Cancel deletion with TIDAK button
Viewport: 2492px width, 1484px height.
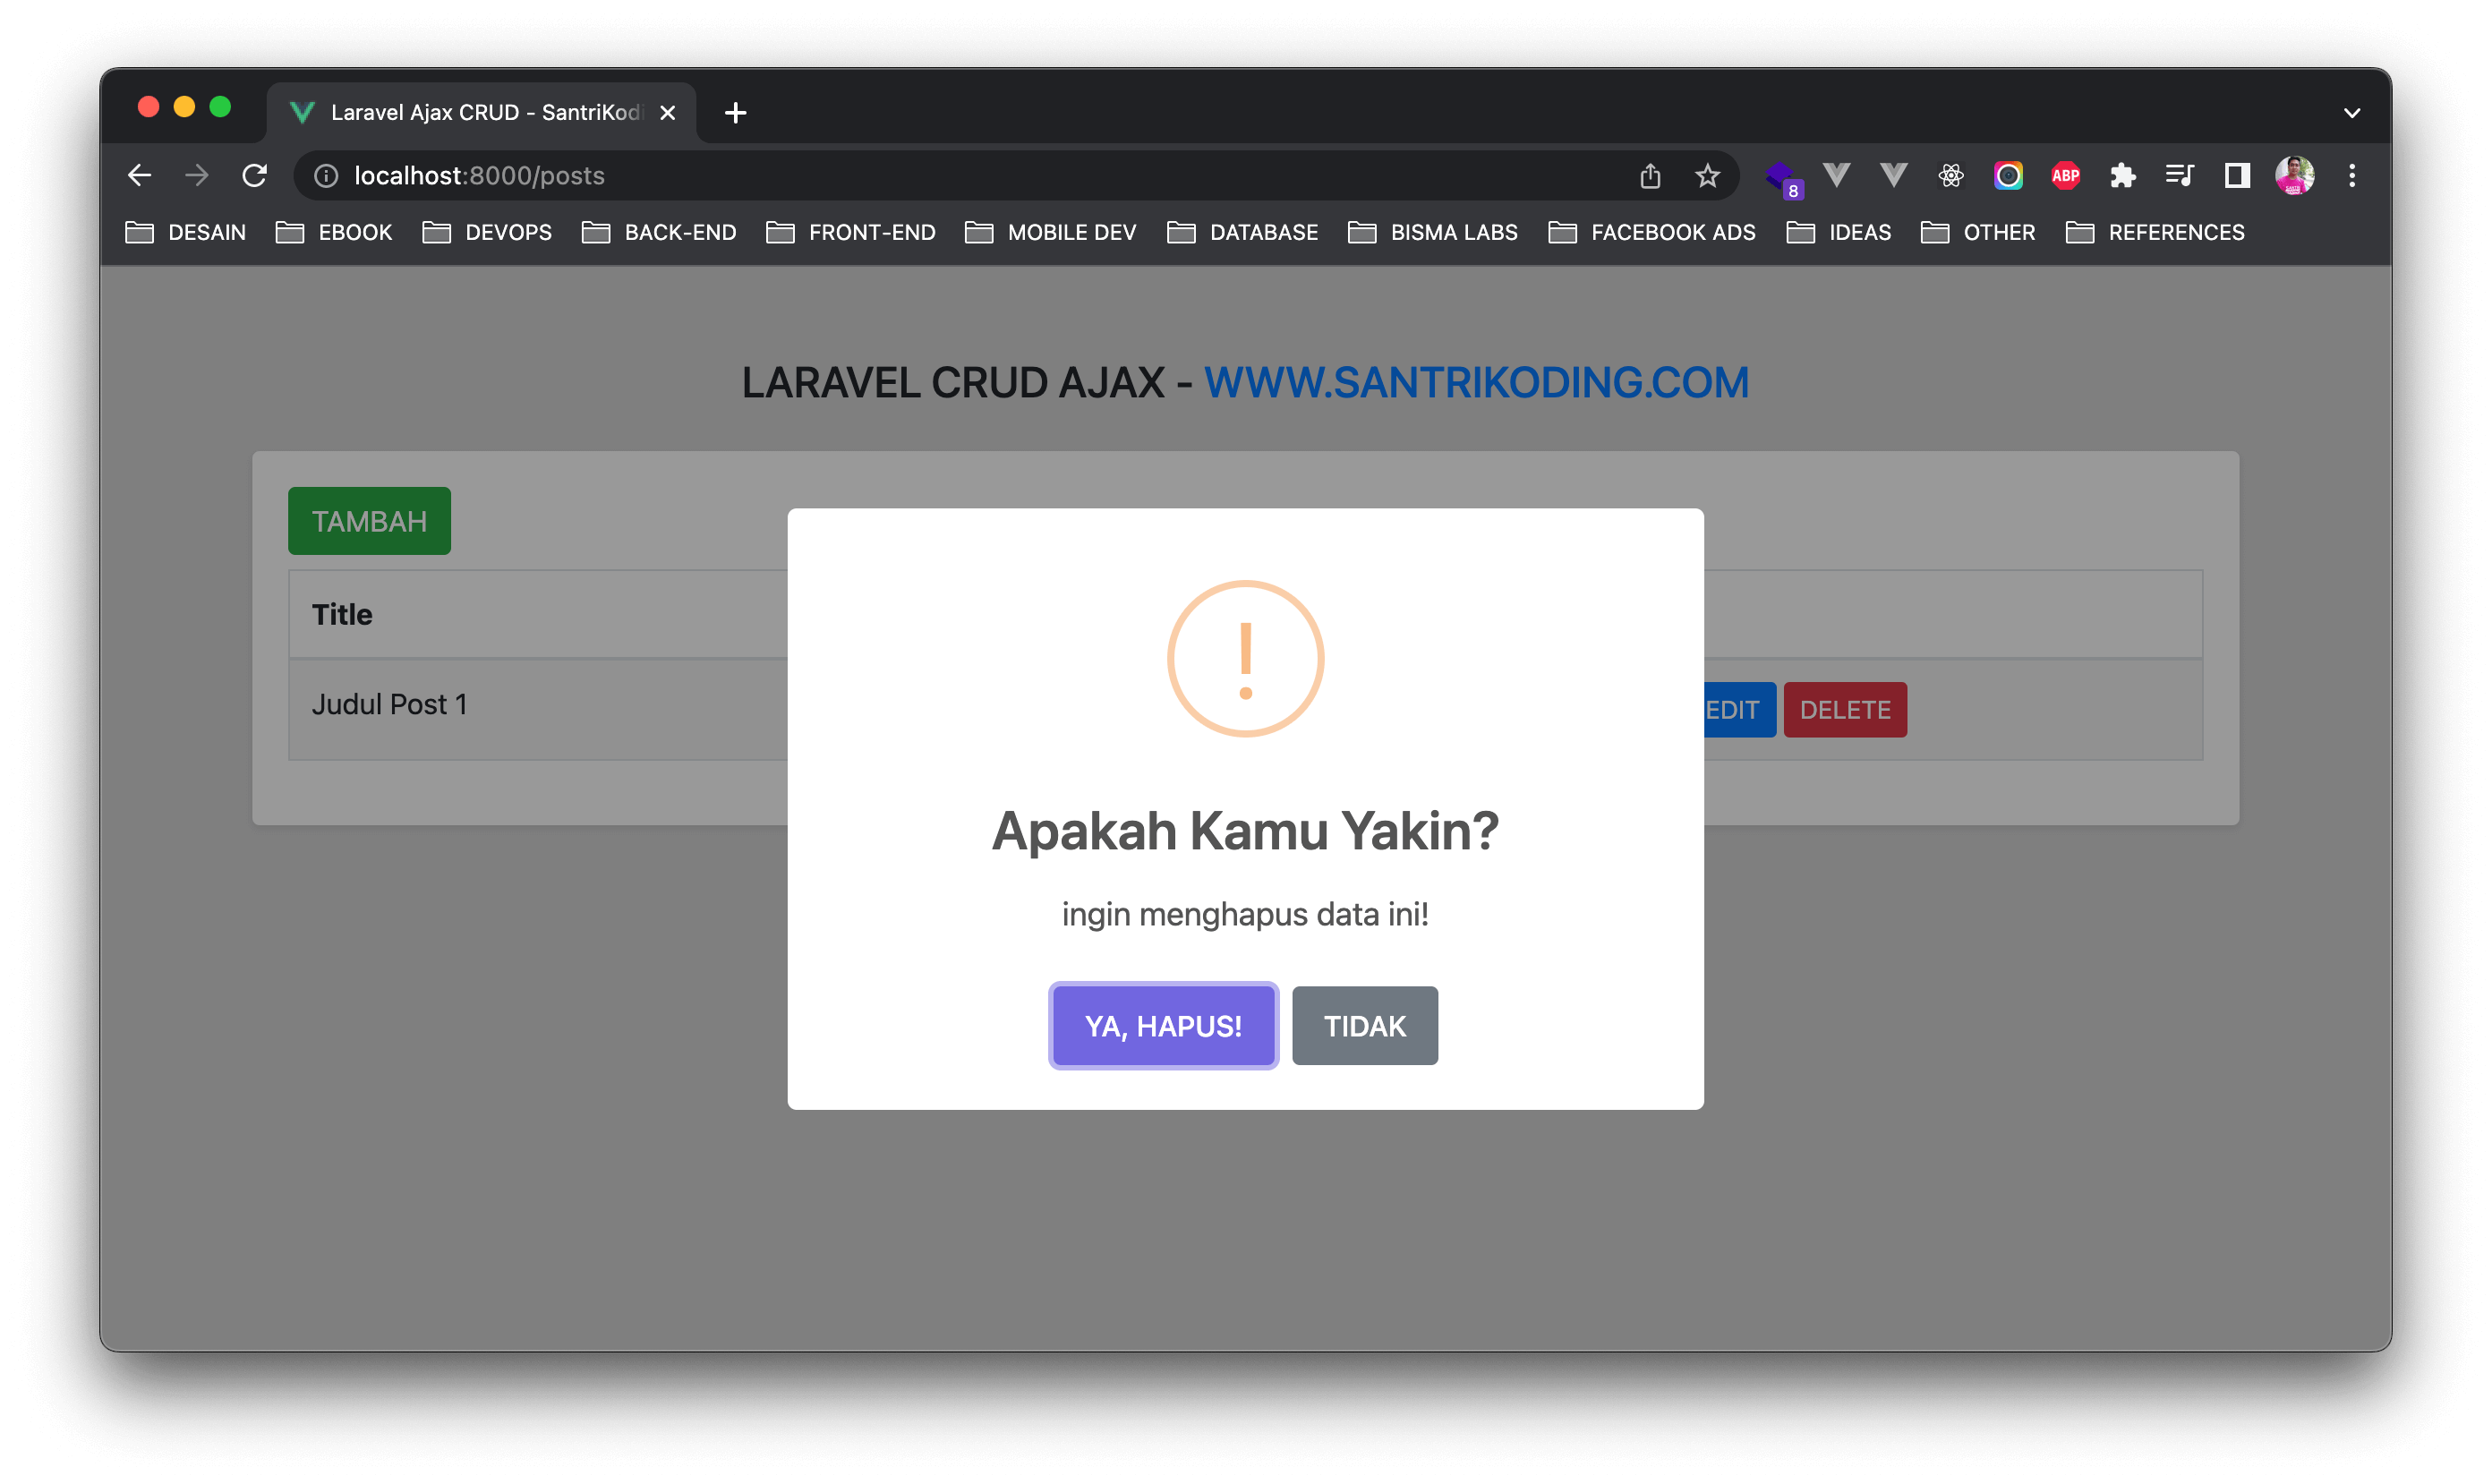[1364, 1026]
